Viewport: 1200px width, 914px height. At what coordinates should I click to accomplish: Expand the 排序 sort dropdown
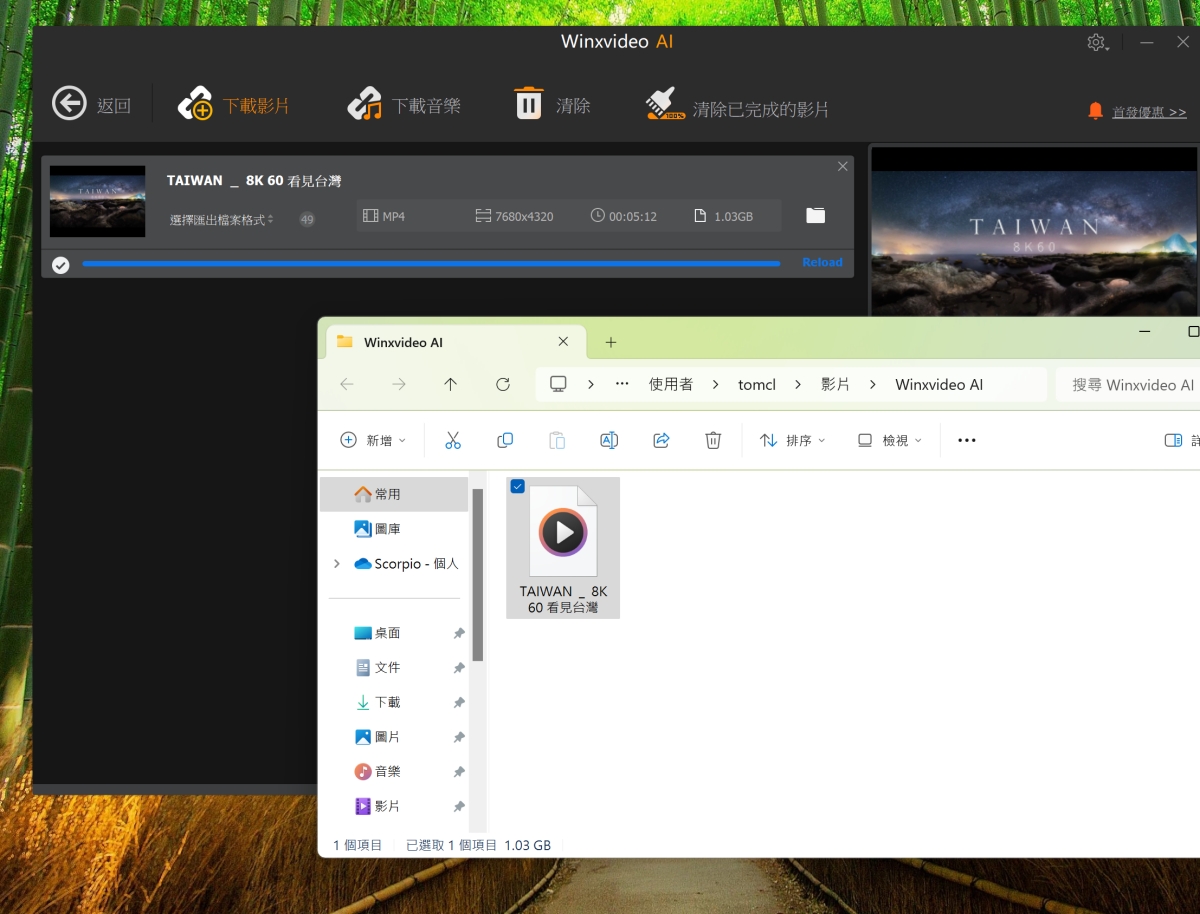793,440
